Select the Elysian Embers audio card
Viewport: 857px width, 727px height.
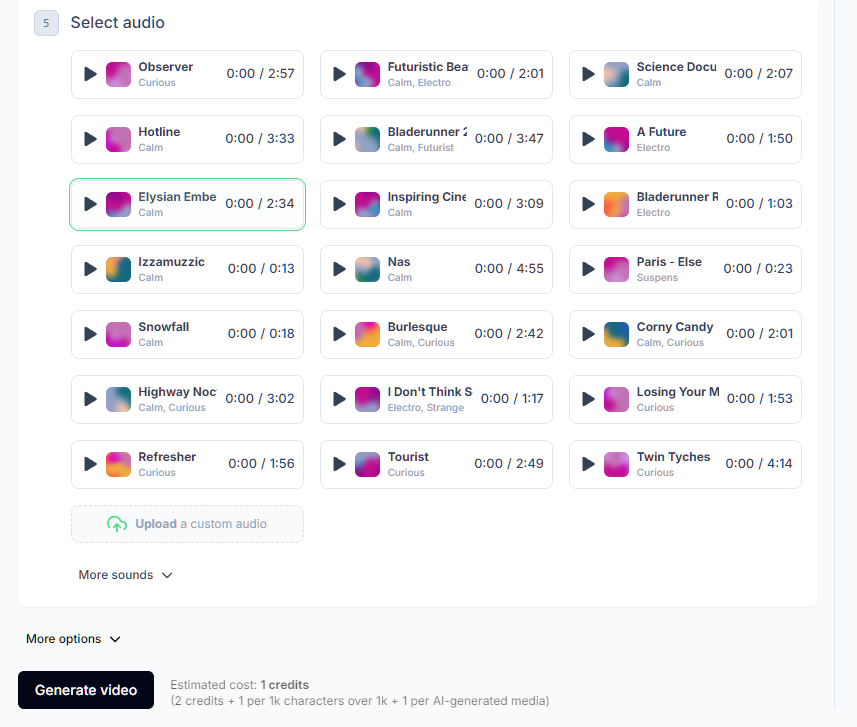(x=187, y=204)
